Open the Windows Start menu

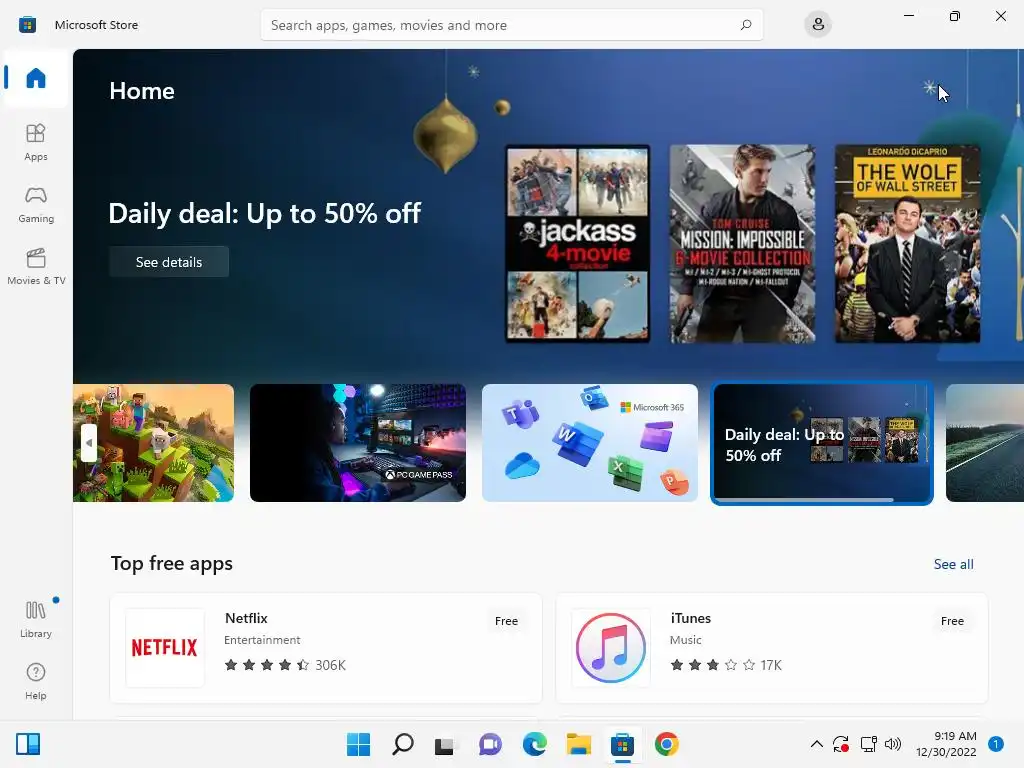point(359,744)
